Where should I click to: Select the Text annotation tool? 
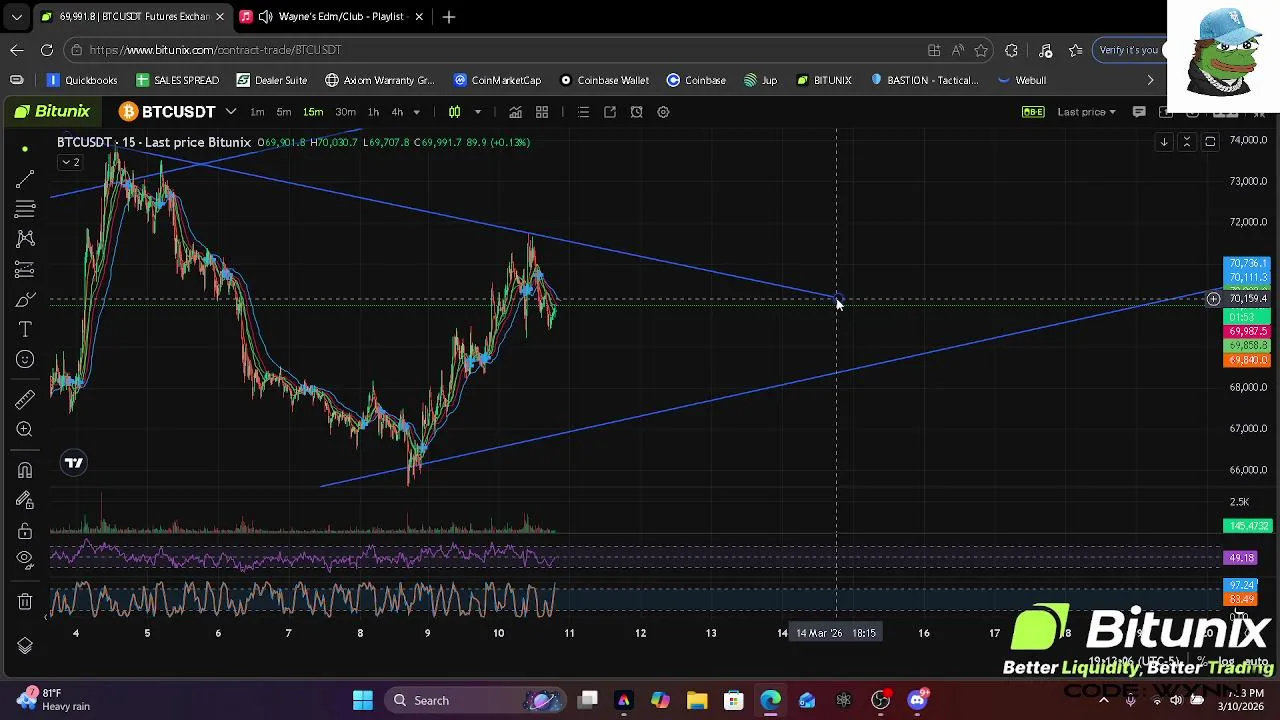coord(25,329)
